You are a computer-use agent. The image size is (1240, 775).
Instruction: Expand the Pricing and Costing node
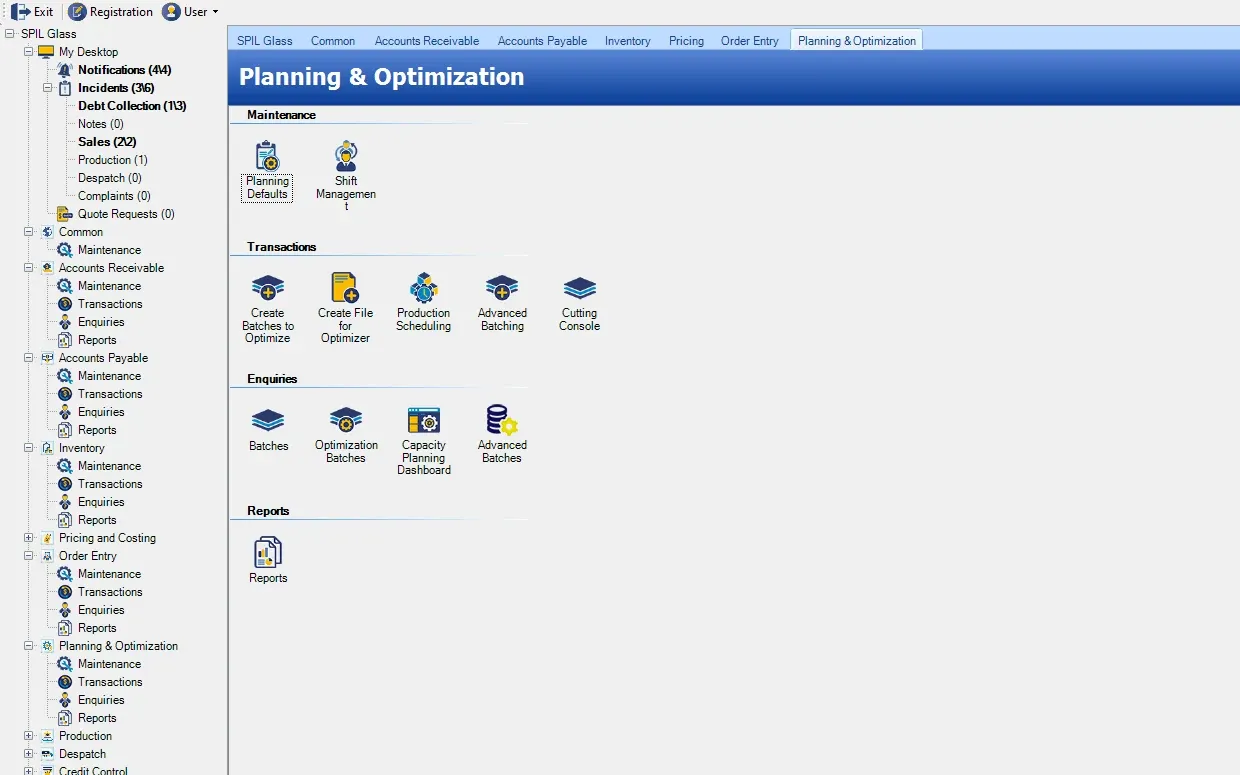pyautogui.click(x=29, y=538)
